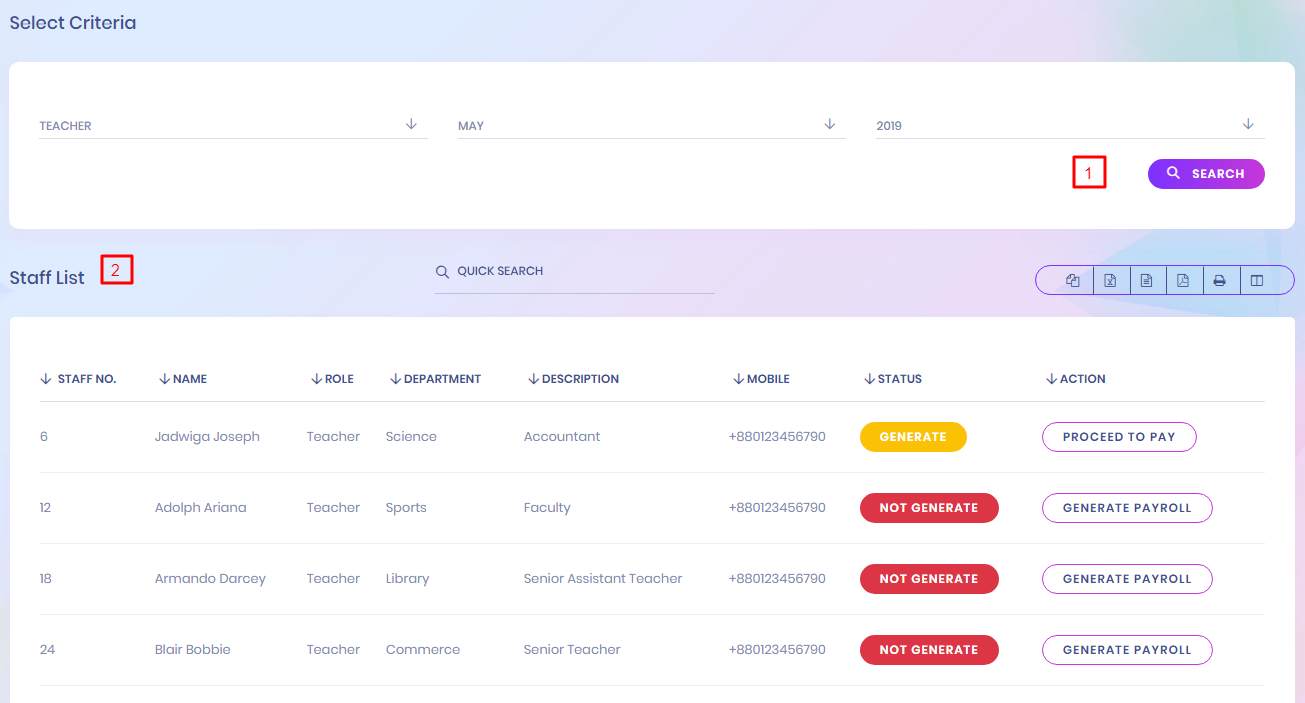Copy the staff list to clipboard
Image resolution: width=1305 pixels, height=703 pixels.
(1073, 281)
